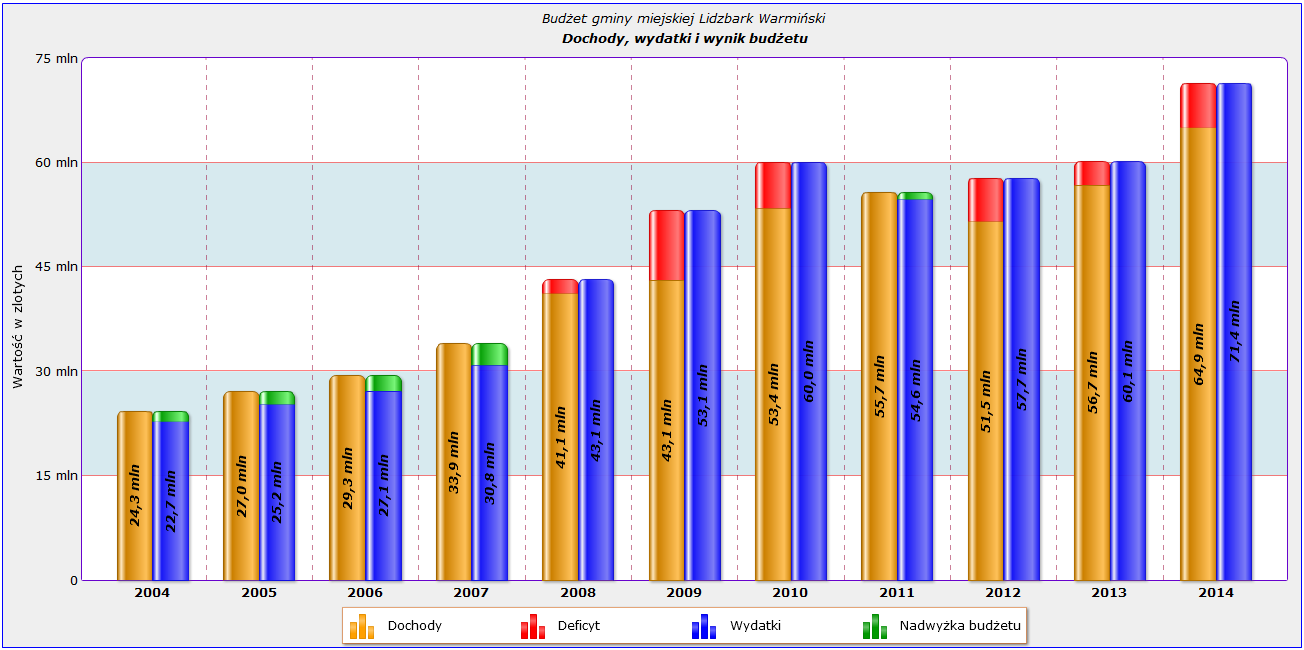
Task: Select the 2010 blue bar labeled 60,0 mln
Action: (x=809, y=371)
